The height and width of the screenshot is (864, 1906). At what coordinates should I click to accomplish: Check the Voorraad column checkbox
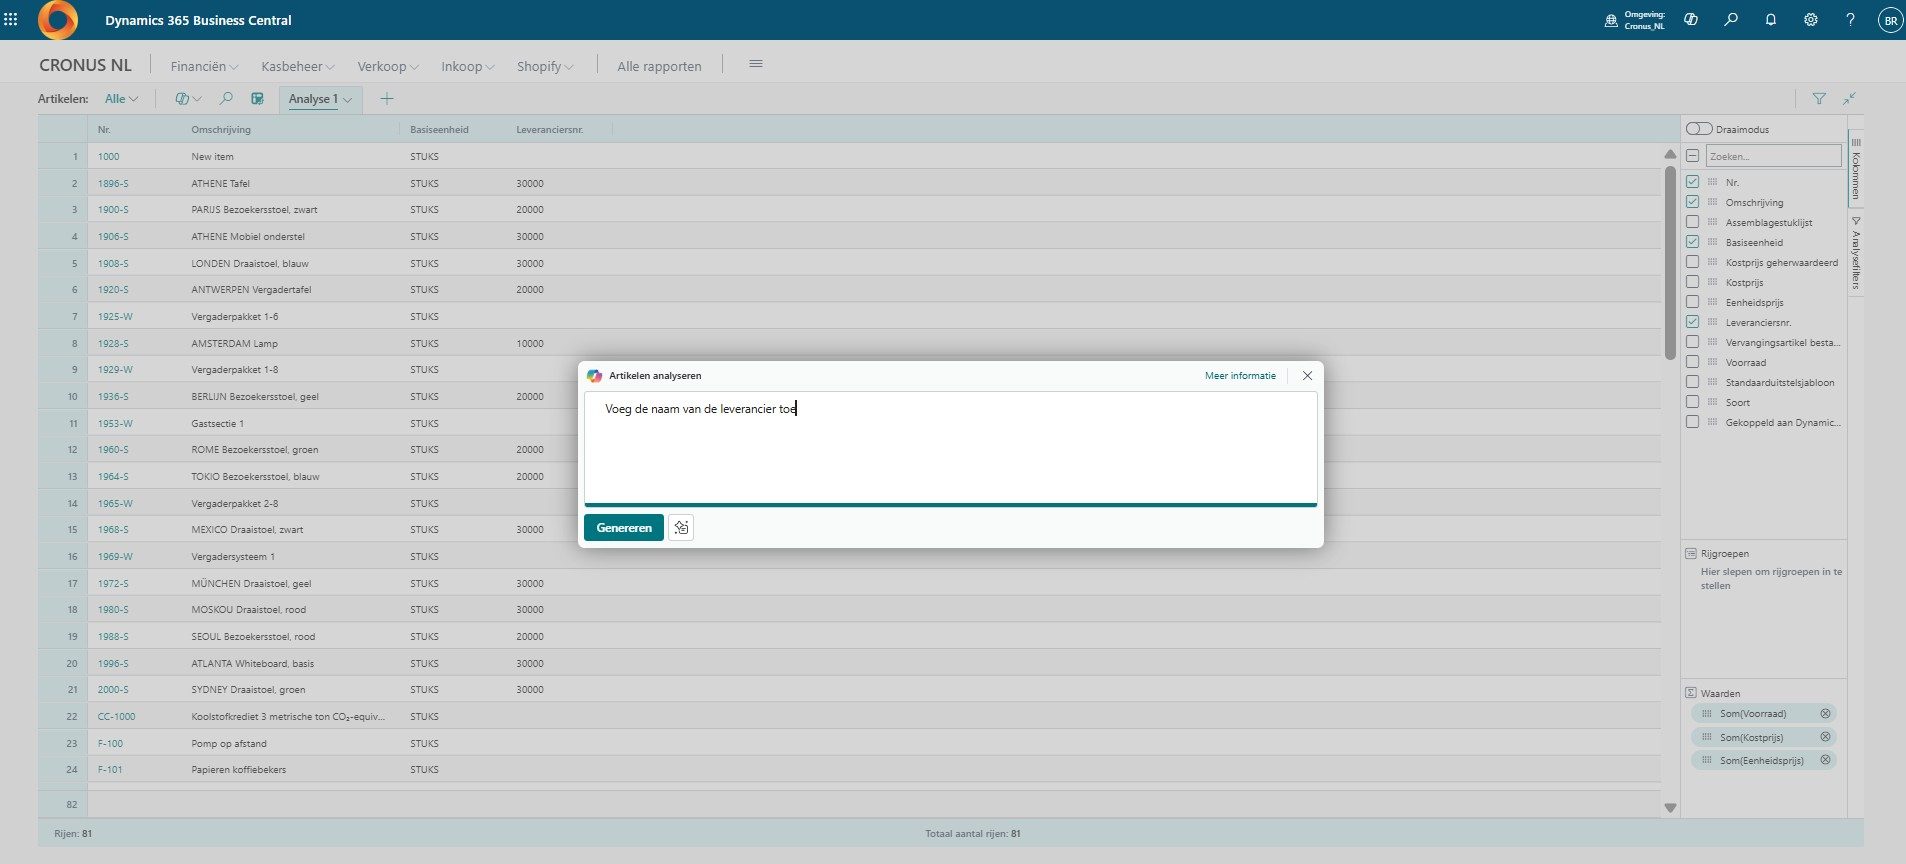point(1692,362)
